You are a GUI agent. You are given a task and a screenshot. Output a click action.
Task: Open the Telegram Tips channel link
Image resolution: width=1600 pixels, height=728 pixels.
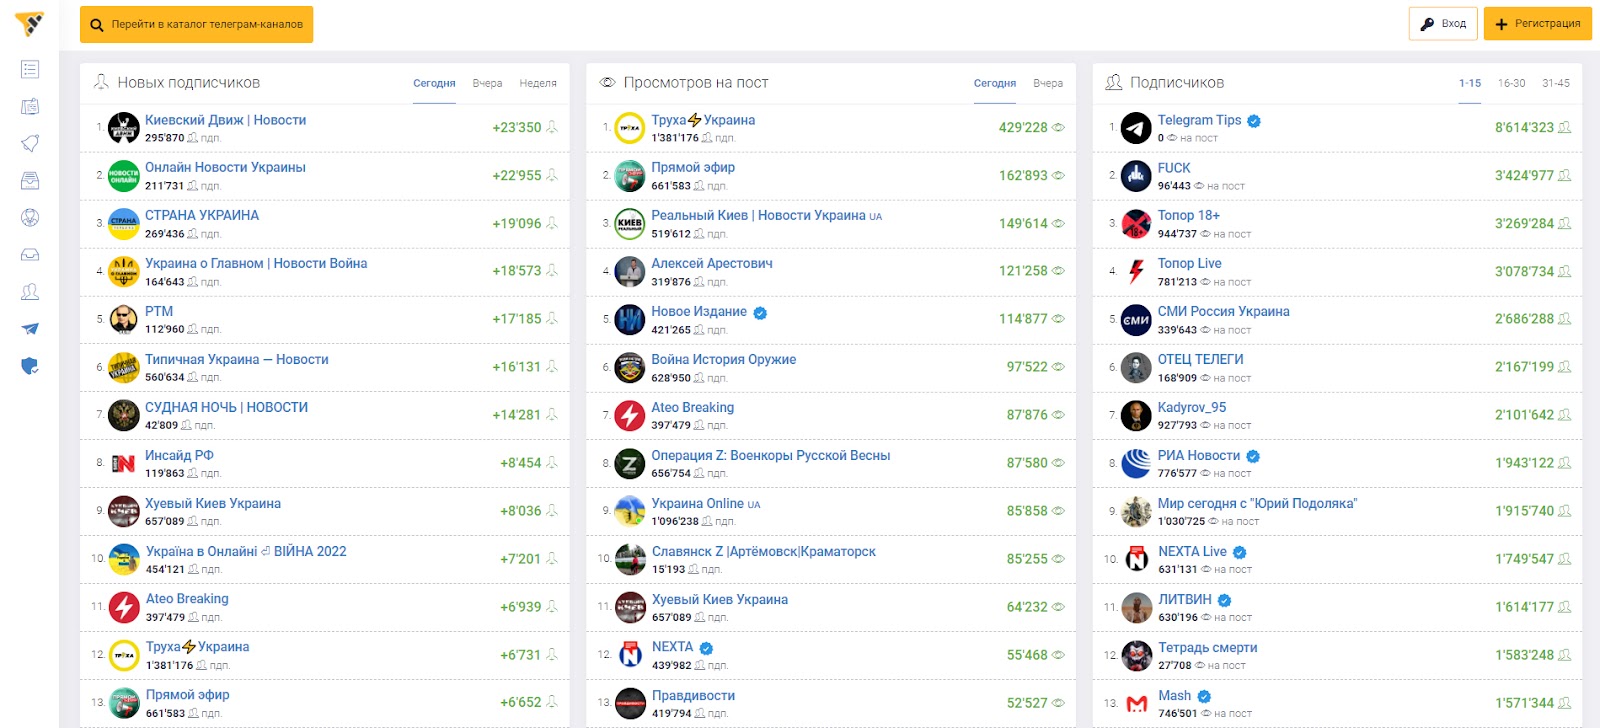[x=1199, y=120]
